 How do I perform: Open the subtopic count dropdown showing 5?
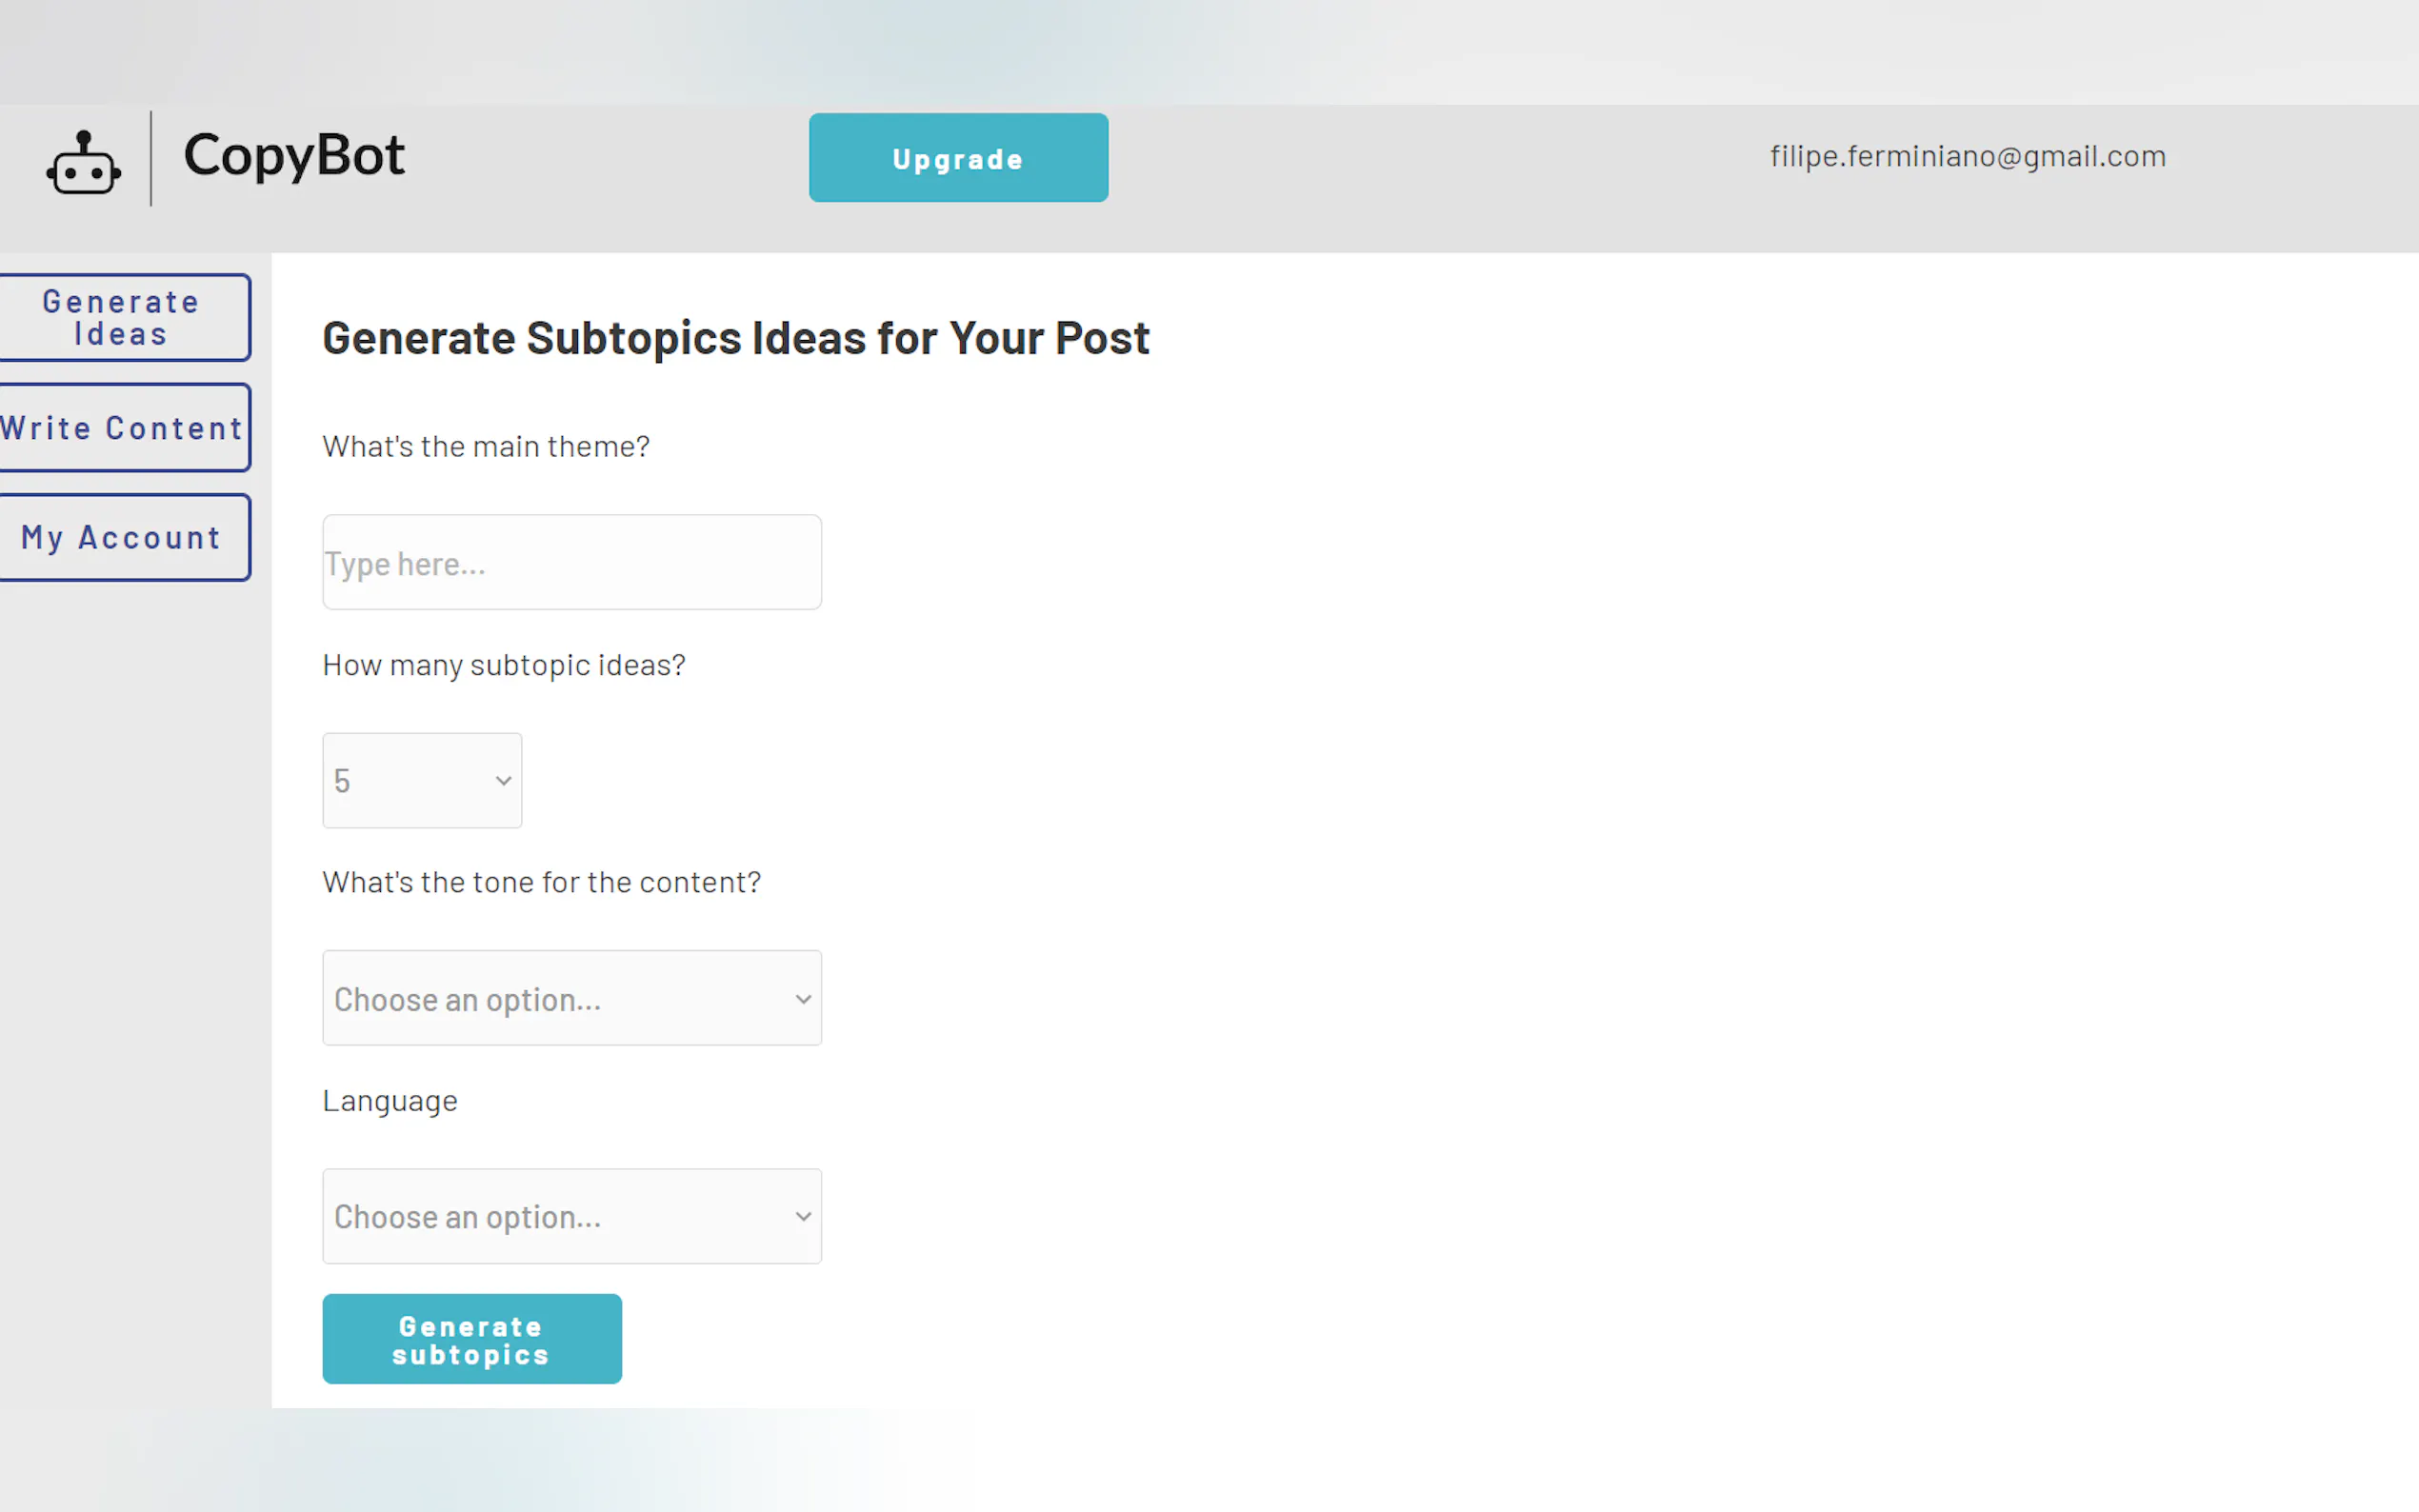click(x=420, y=781)
